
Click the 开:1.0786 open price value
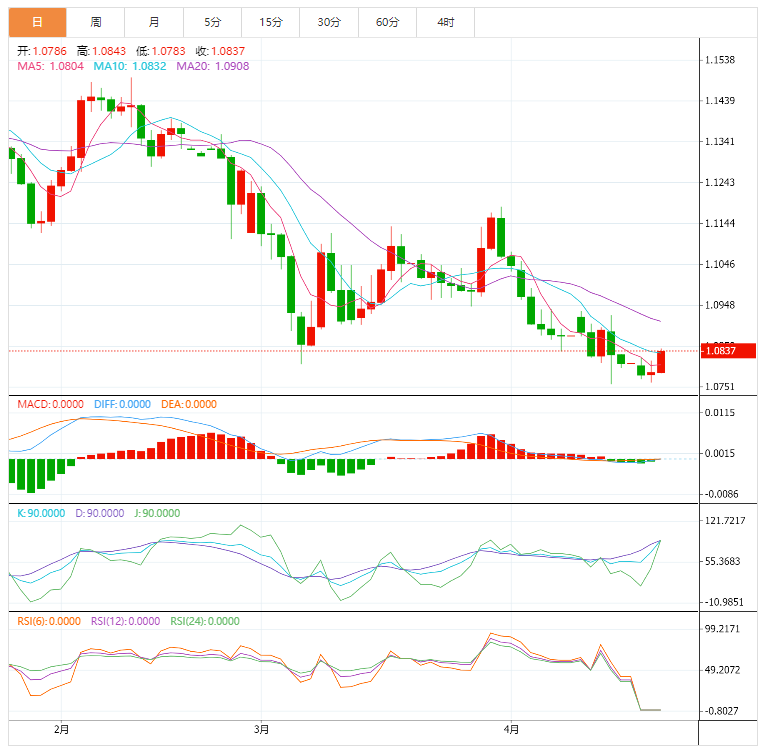[41, 51]
